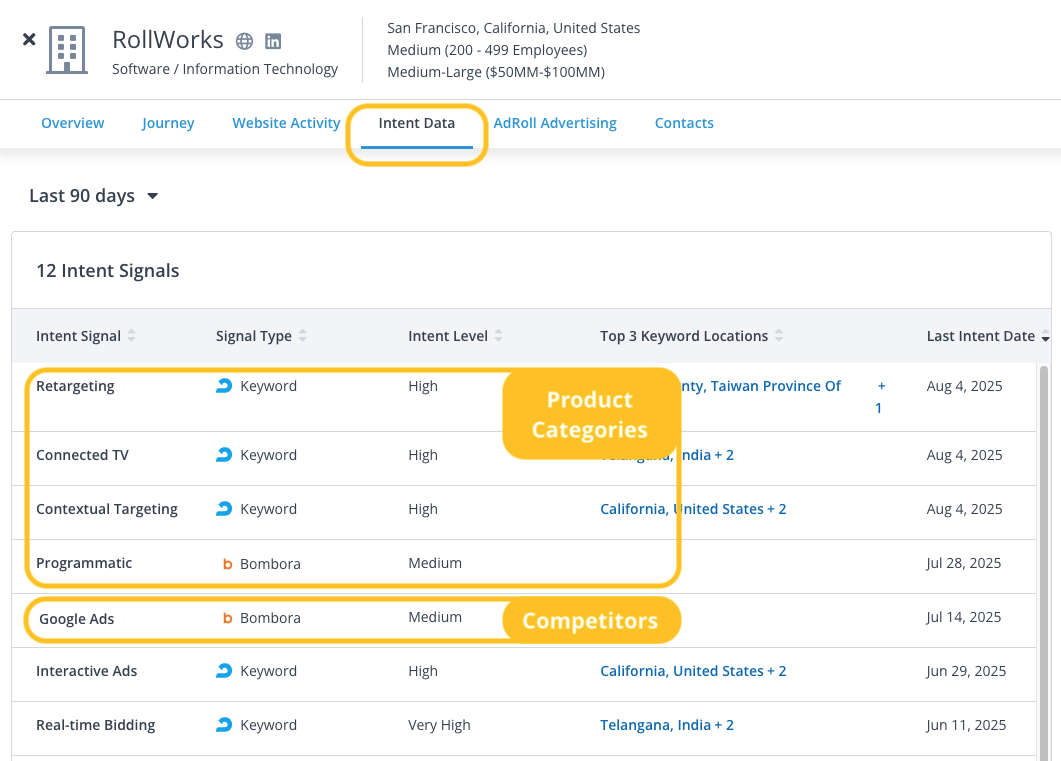Close the RollWorks account panel
Viewport: 1061px width, 761px height.
coord(29,39)
